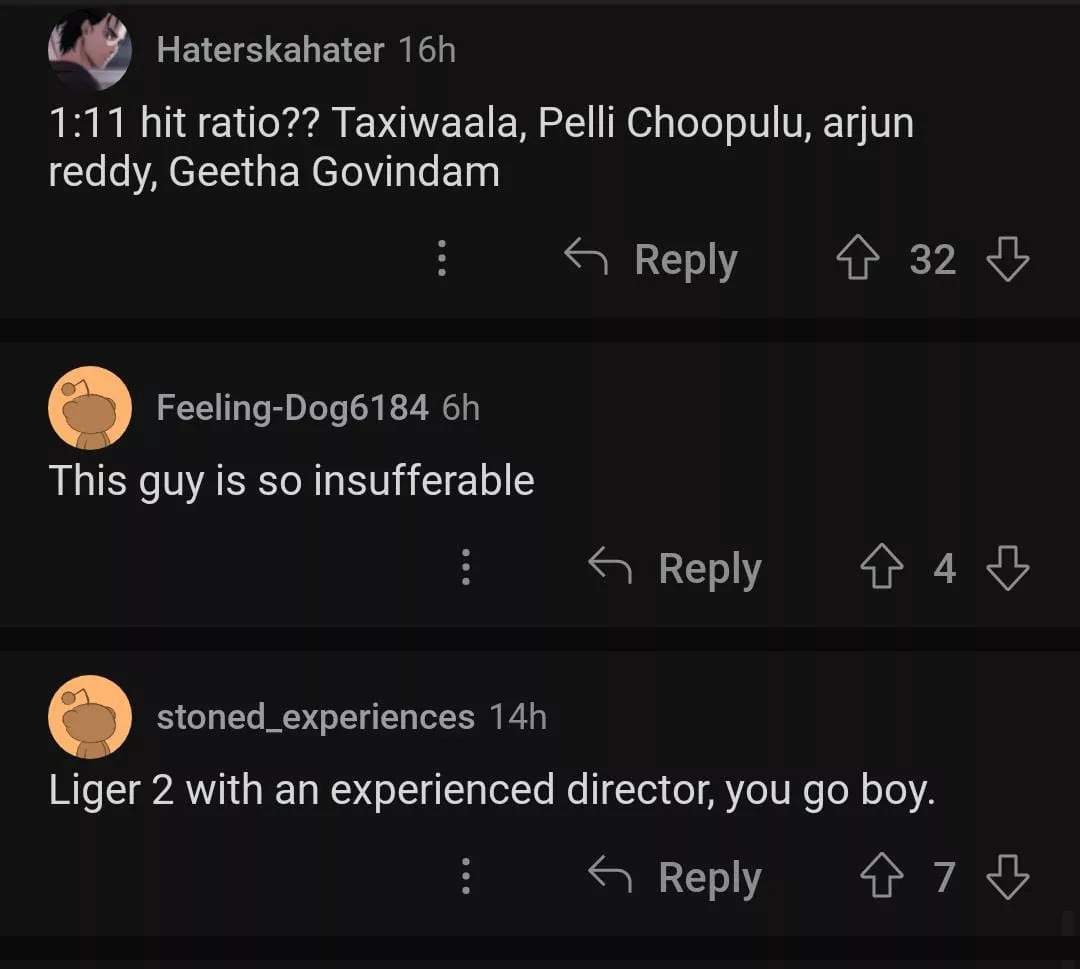Open Haterskahater's profile avatar
The image size is (1080, 969).
(x=90, y=50)
